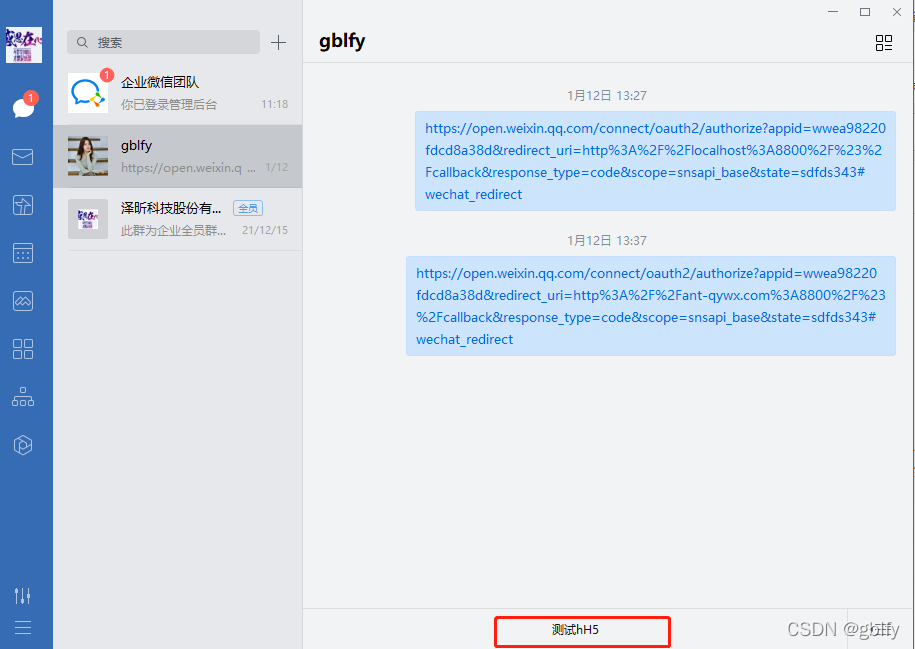Open the Documents icon in sidebar
This screenshot has height=649, width=915.
pyautogui.click(x=23, y=205)
